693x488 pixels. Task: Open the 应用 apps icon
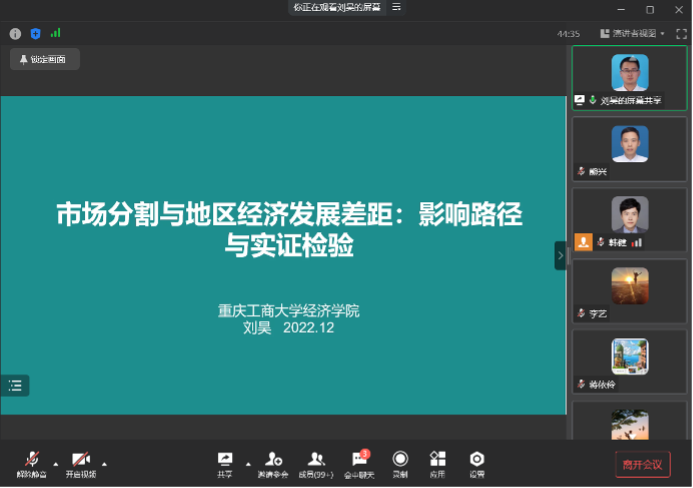pos(437,463)
